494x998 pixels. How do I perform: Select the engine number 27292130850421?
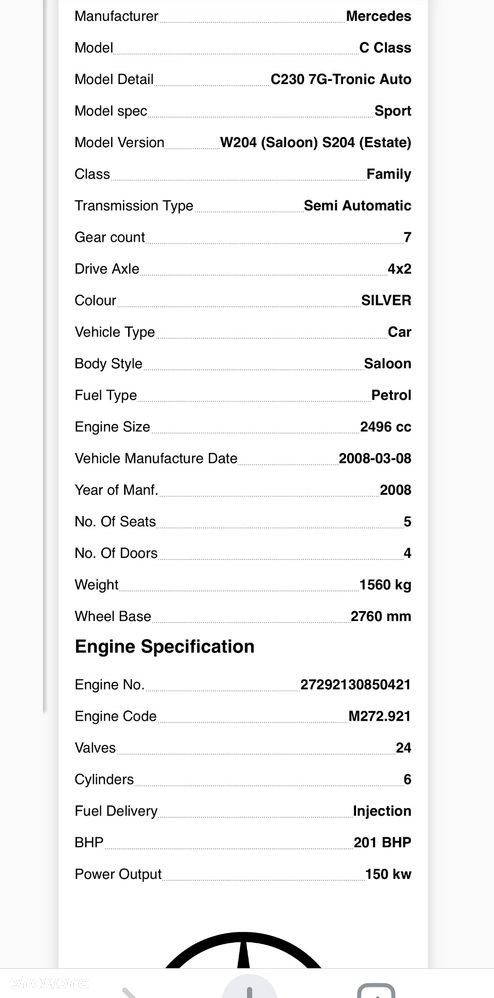pyautogui.click(x=355, y=685)
